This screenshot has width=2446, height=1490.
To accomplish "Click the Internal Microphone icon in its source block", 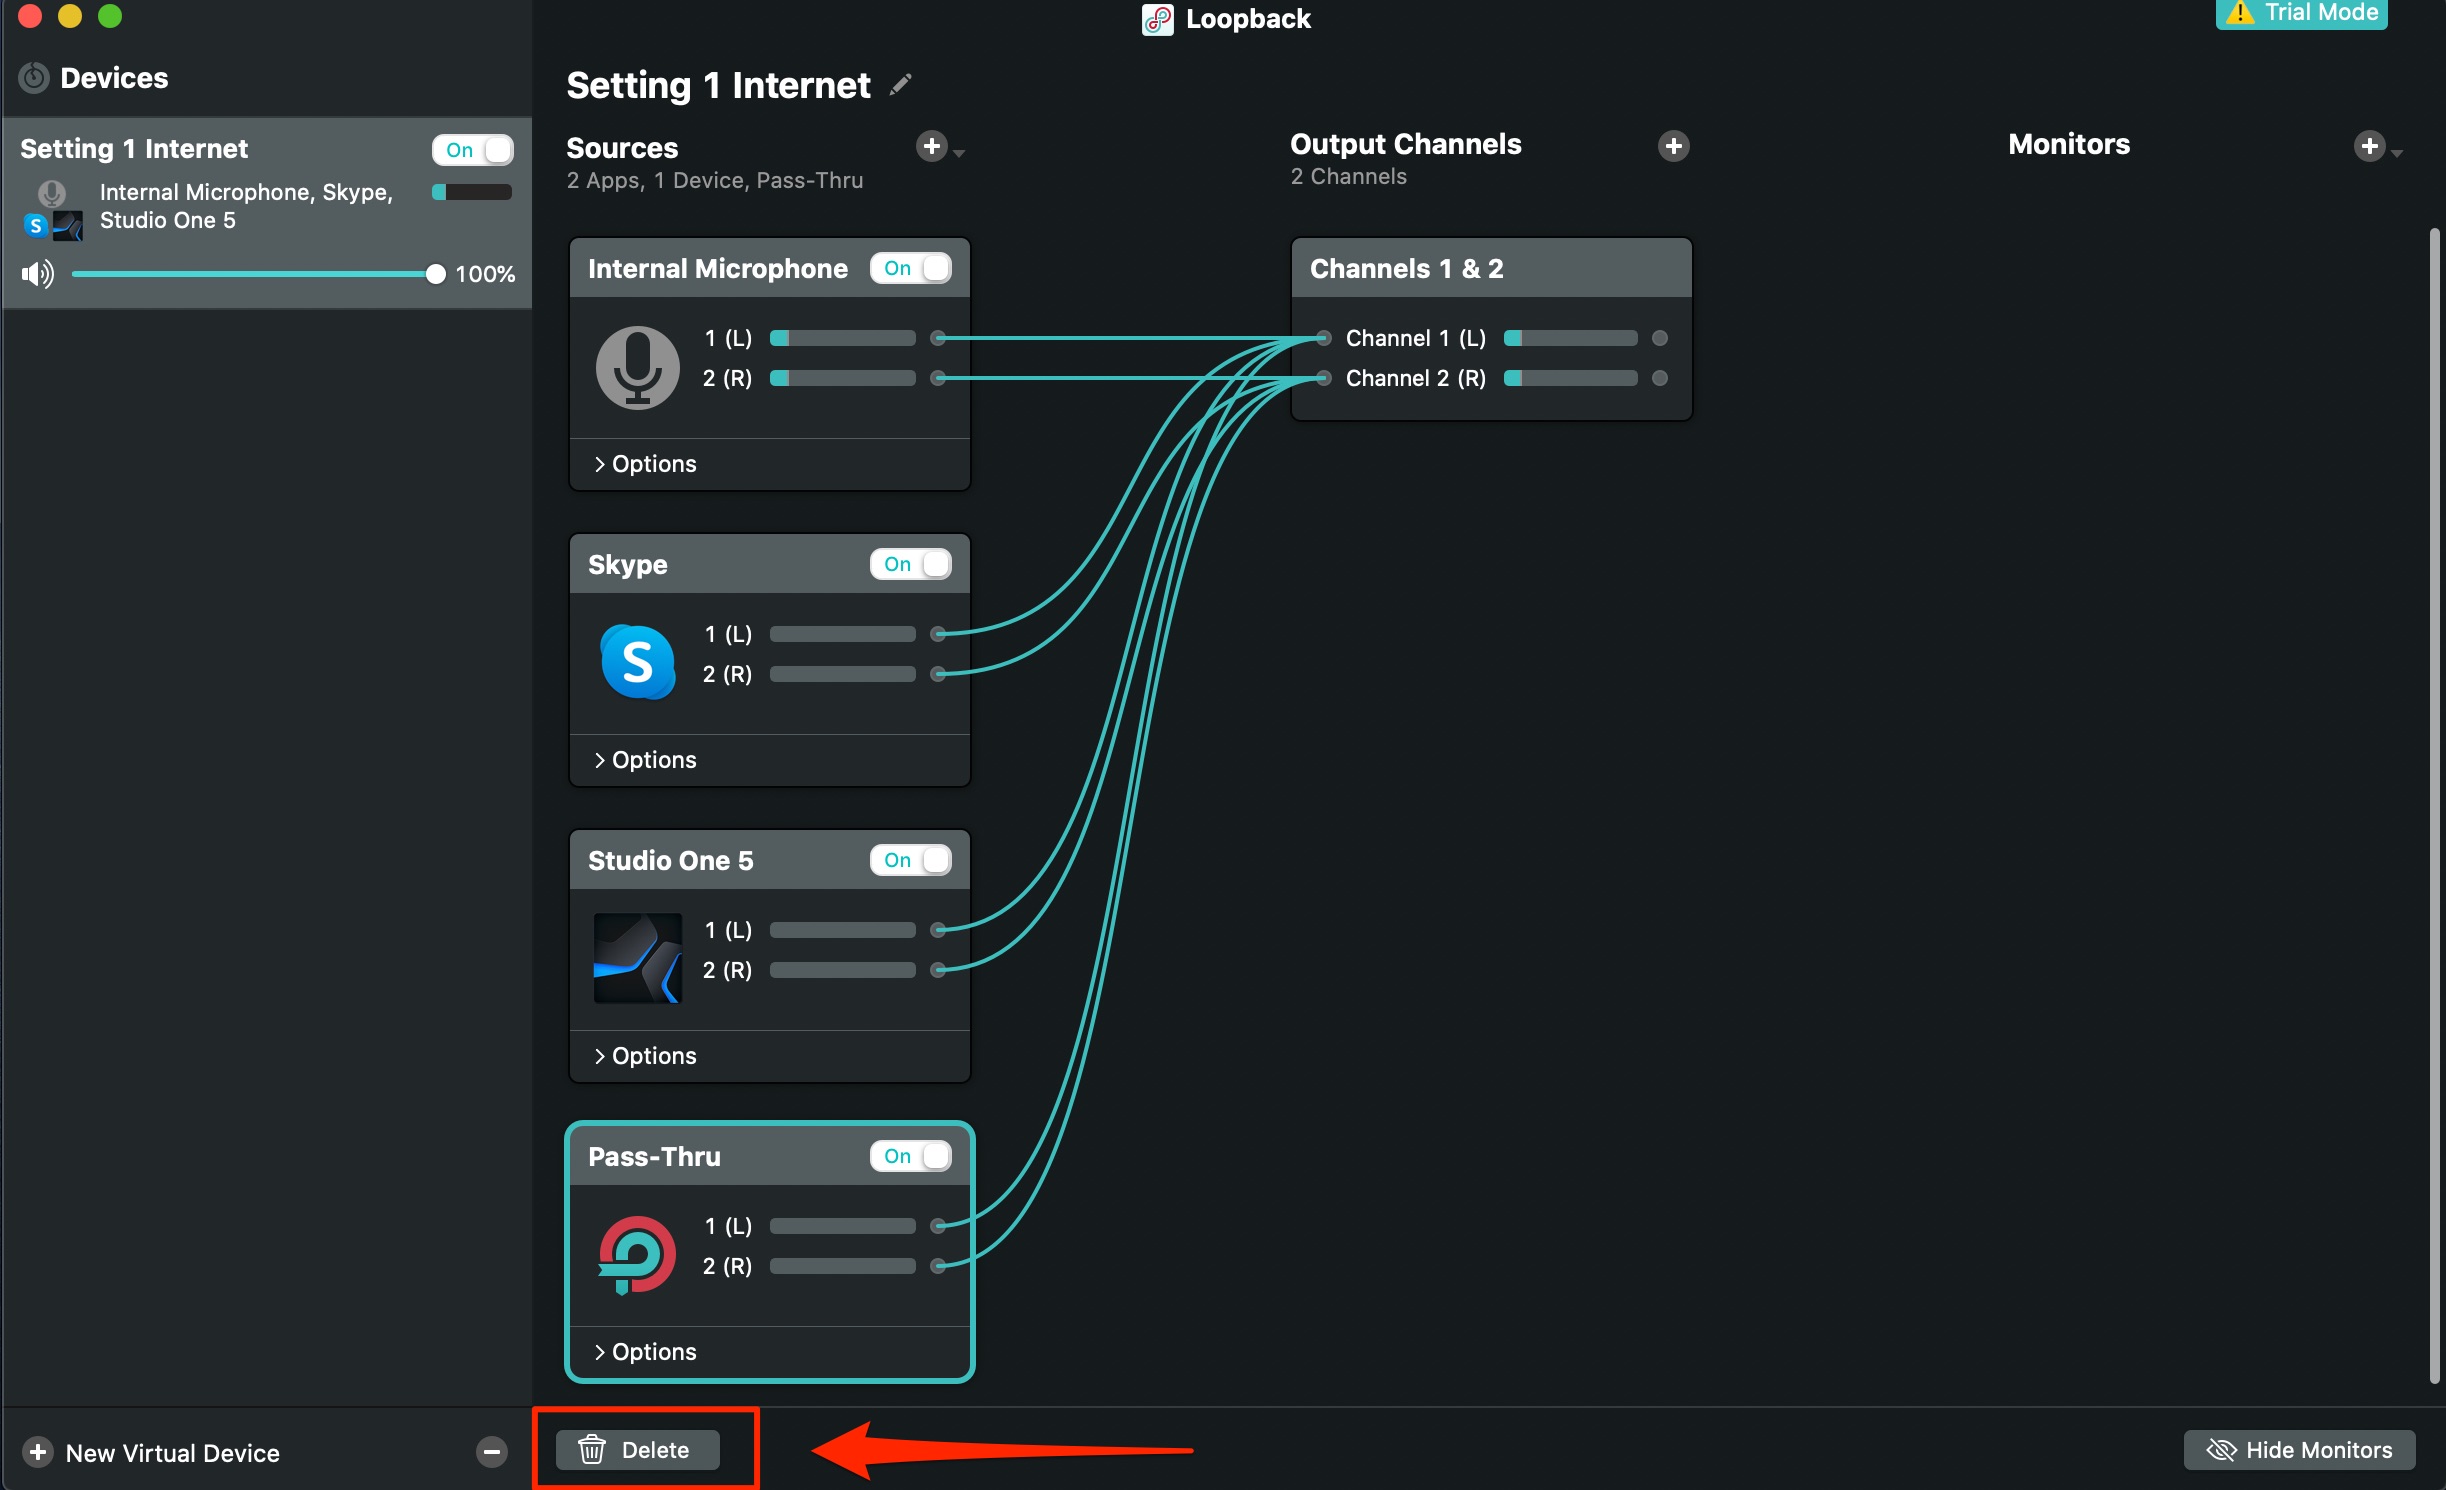I will tap(638, 367).
